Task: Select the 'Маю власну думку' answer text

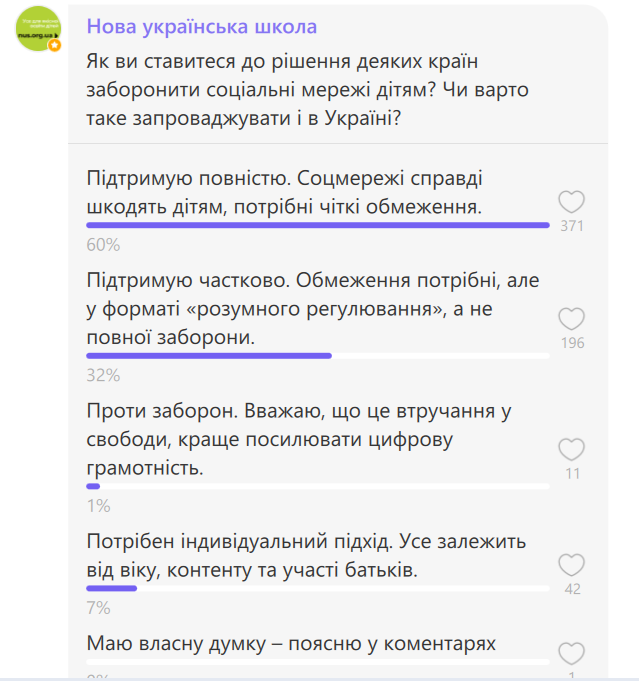Action: point(291,643)
